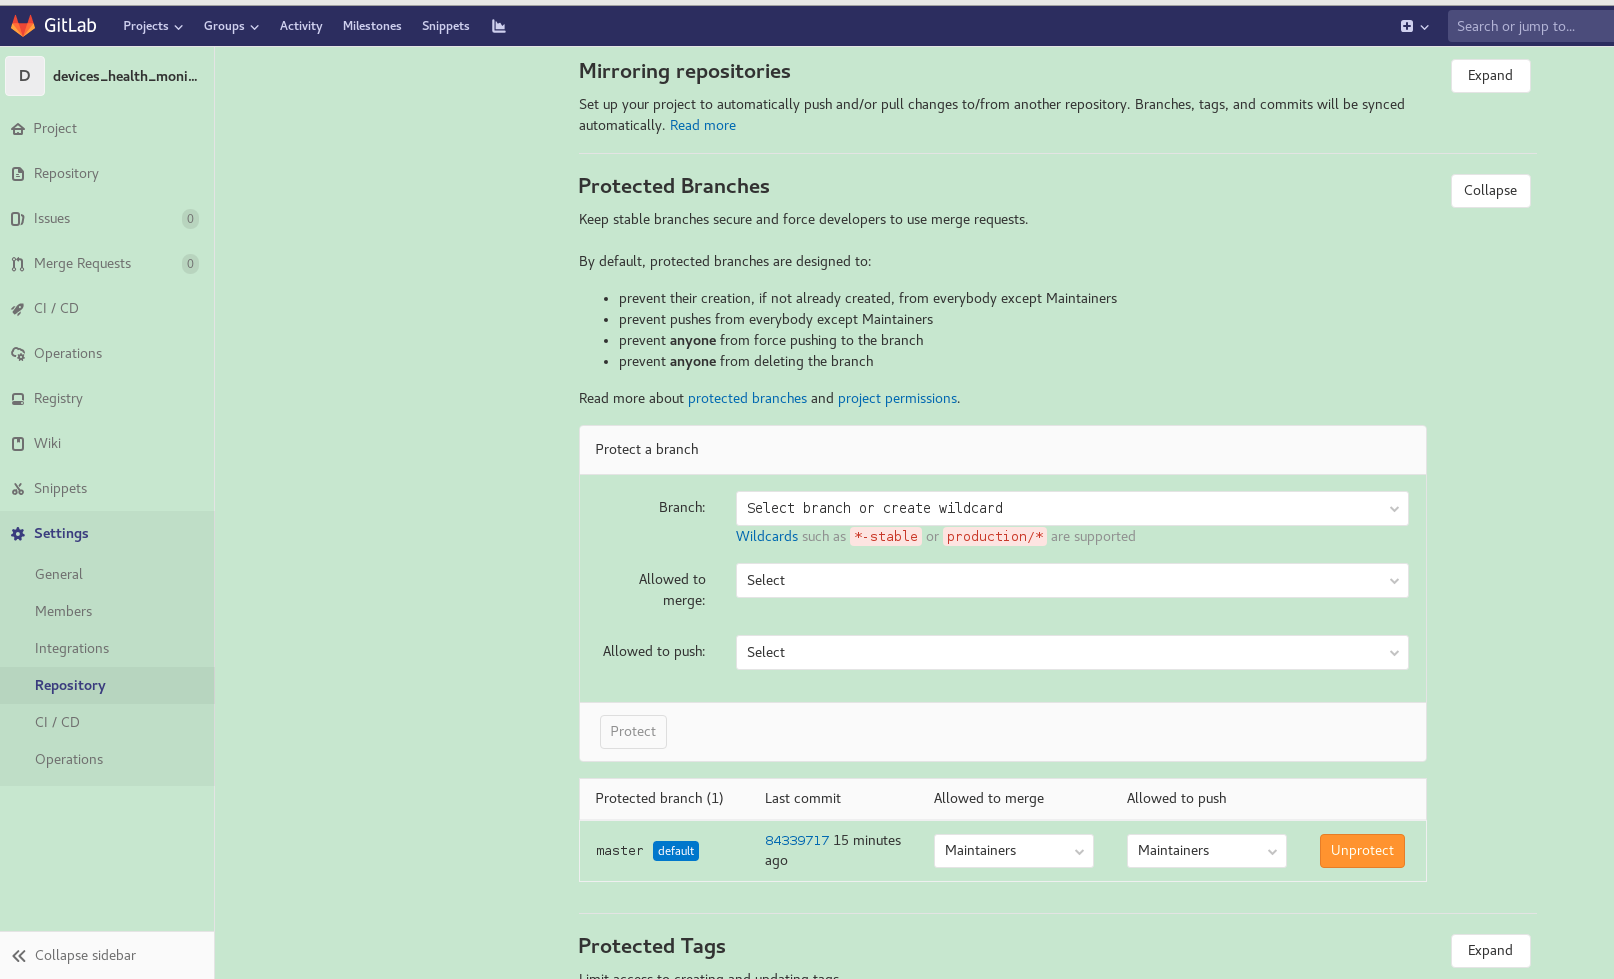View Merge Requests from sidebar
This screenshot has width=1614, height=979.
point(83,263)
